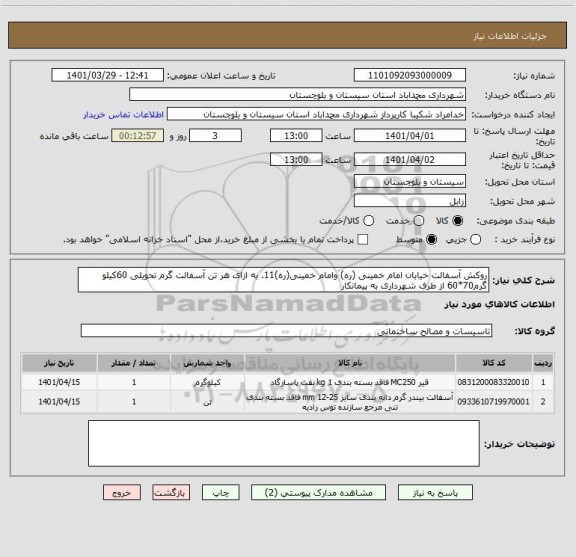Click the ردیف column header
The image size is (576, 557).
(543, 363)
